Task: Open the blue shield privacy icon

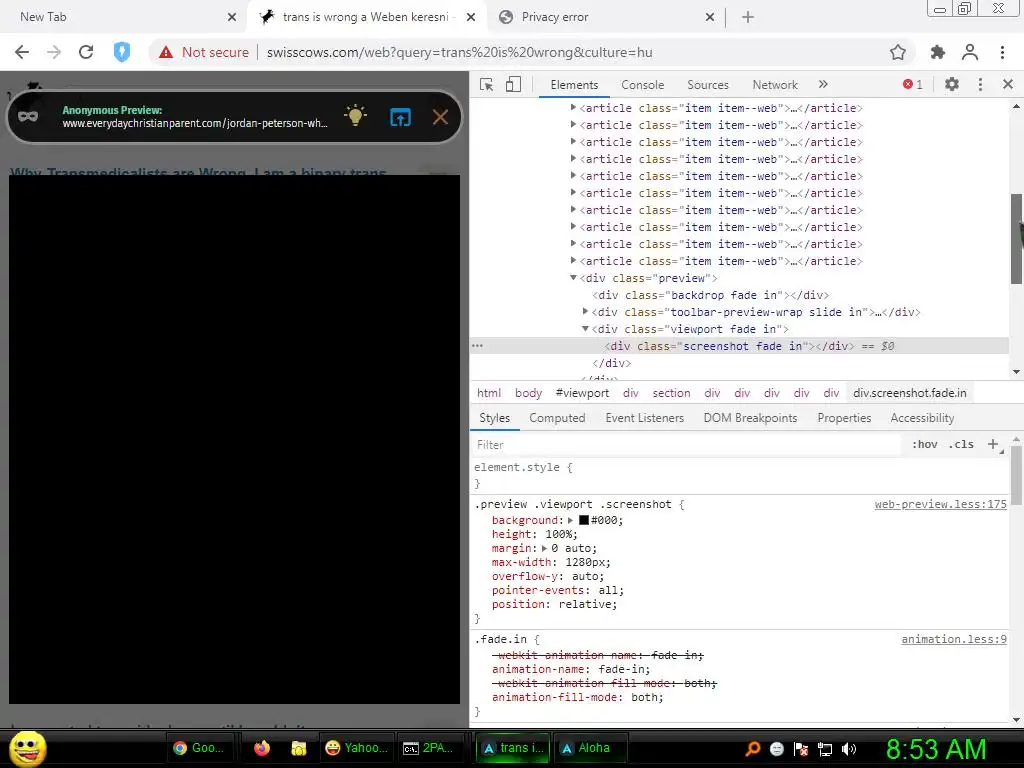Action: coord(121,52)
